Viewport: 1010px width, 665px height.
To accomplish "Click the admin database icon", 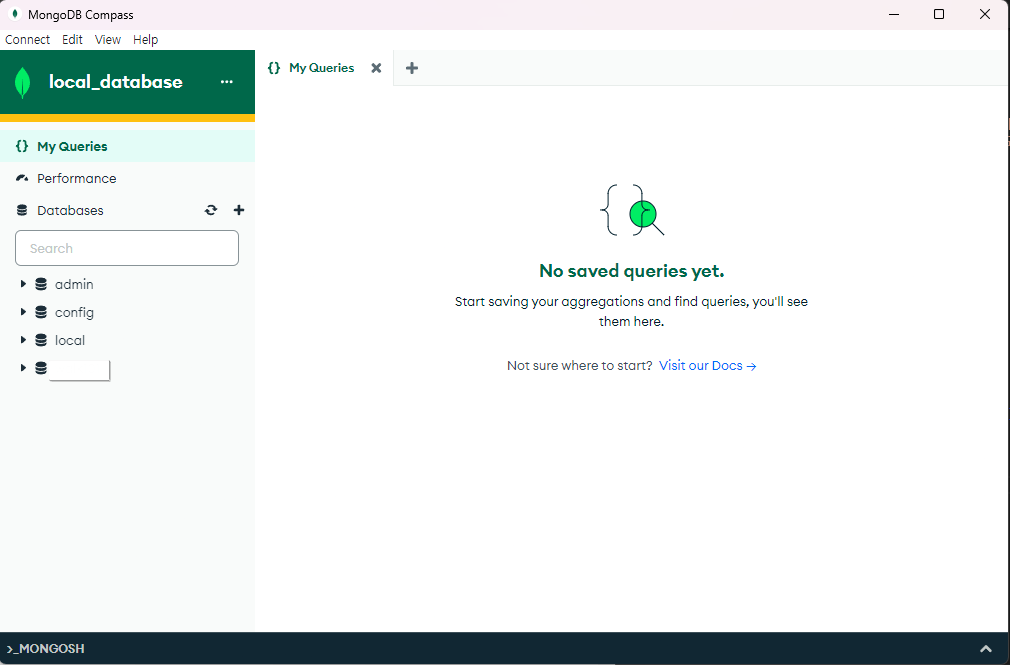I will click(41, 284).
